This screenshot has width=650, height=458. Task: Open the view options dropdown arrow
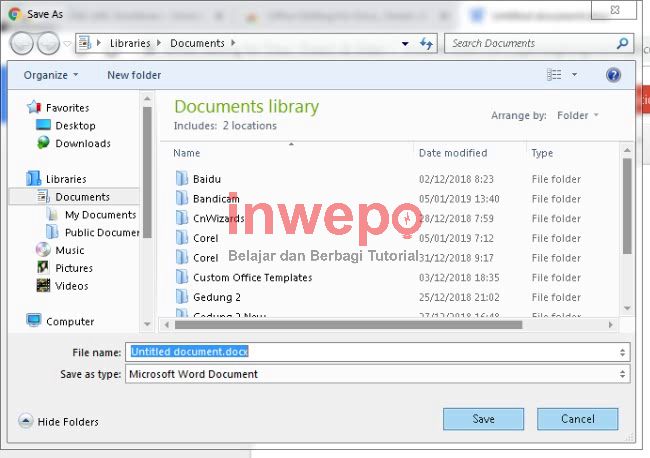(575, 75)
